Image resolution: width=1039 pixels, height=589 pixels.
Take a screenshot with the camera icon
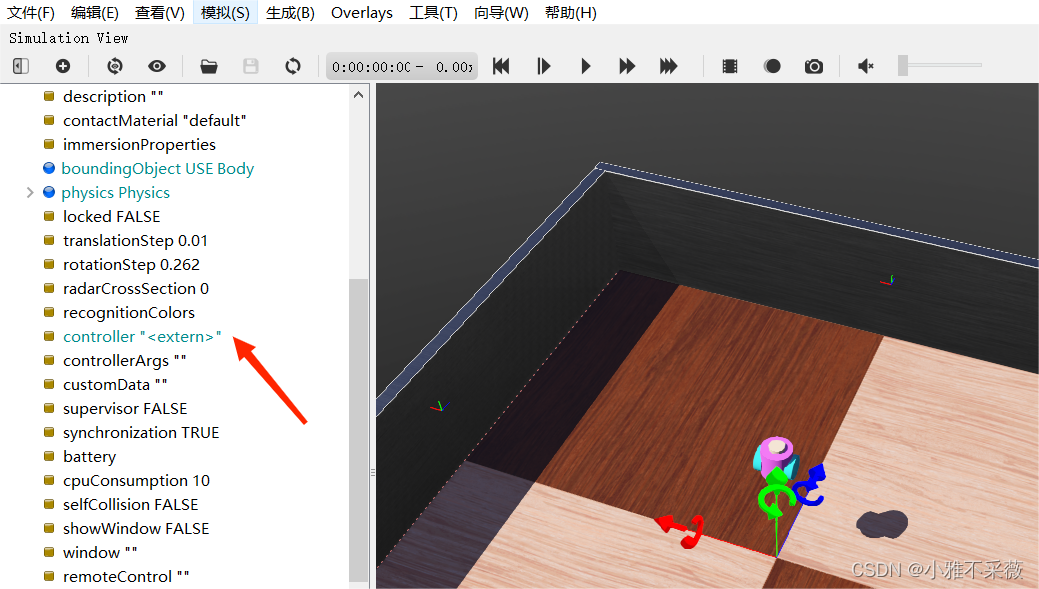pos(814,66)
